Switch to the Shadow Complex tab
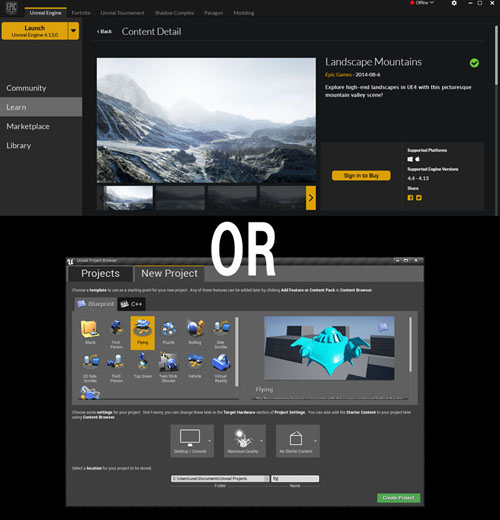 (x=174, y=13)
